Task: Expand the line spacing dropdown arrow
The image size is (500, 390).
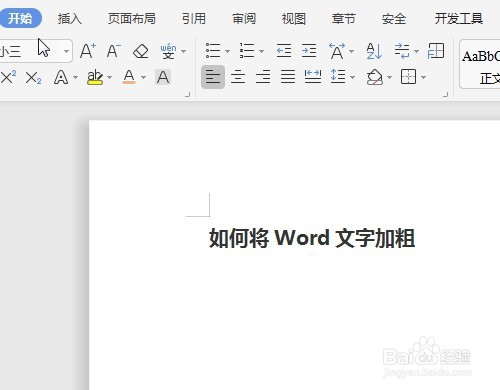Action: point(353,77)
